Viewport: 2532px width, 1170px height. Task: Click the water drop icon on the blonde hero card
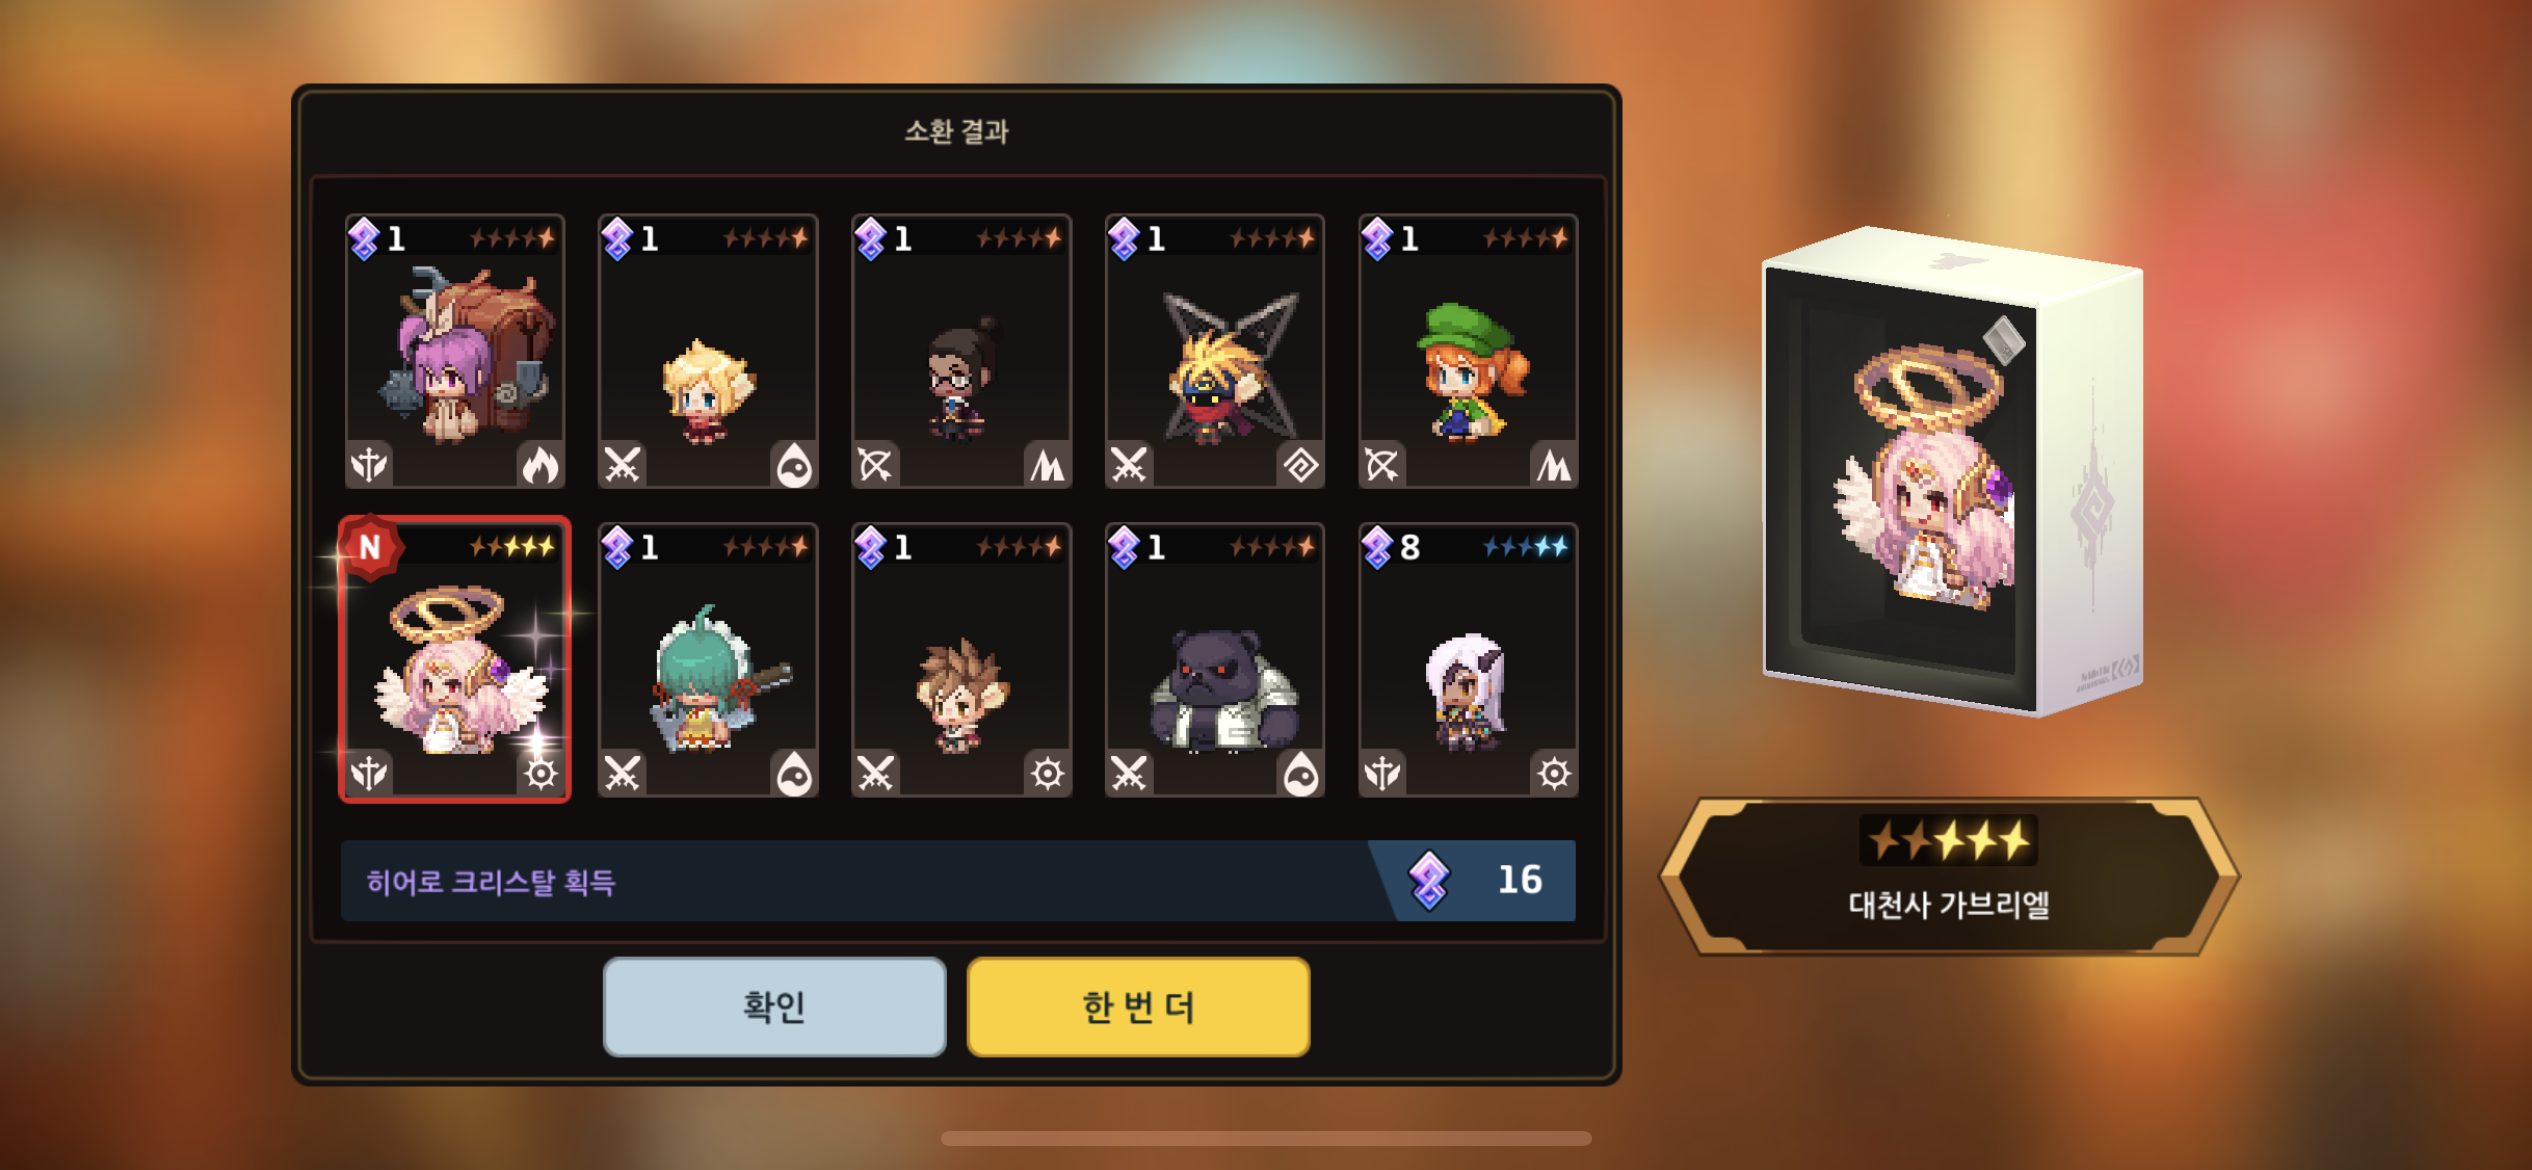tap(795, 465)
